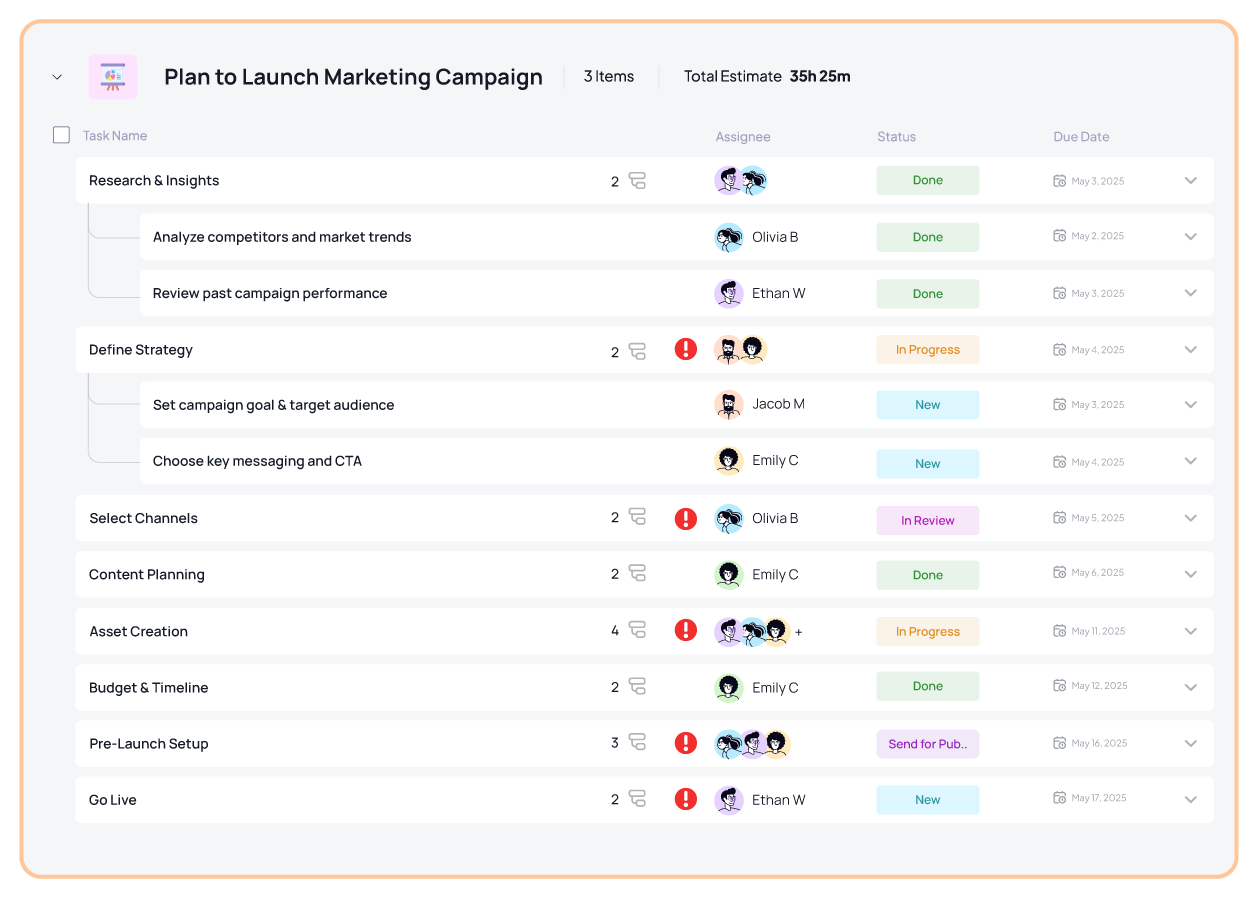This screenshot has width=1258, height=898.
Task: Click the May 4, 2025 date on Choose key messaging
Action: pos(1098,462)
